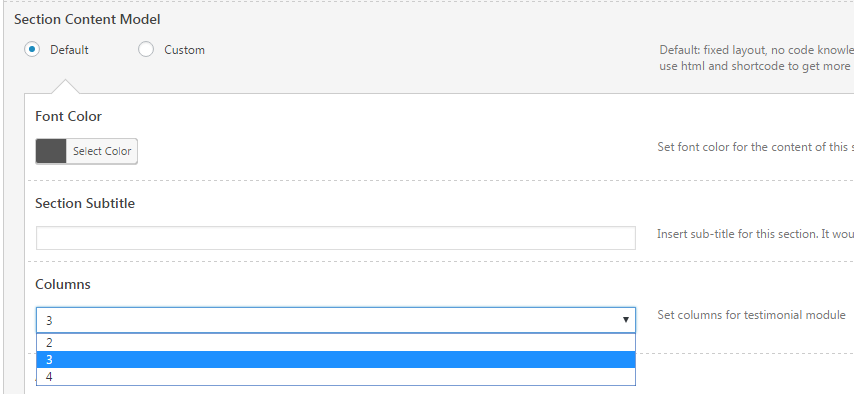This screenshot has height=394, width=854.
Task: Choose 2 from the Columns list
Action: [336, 343]
